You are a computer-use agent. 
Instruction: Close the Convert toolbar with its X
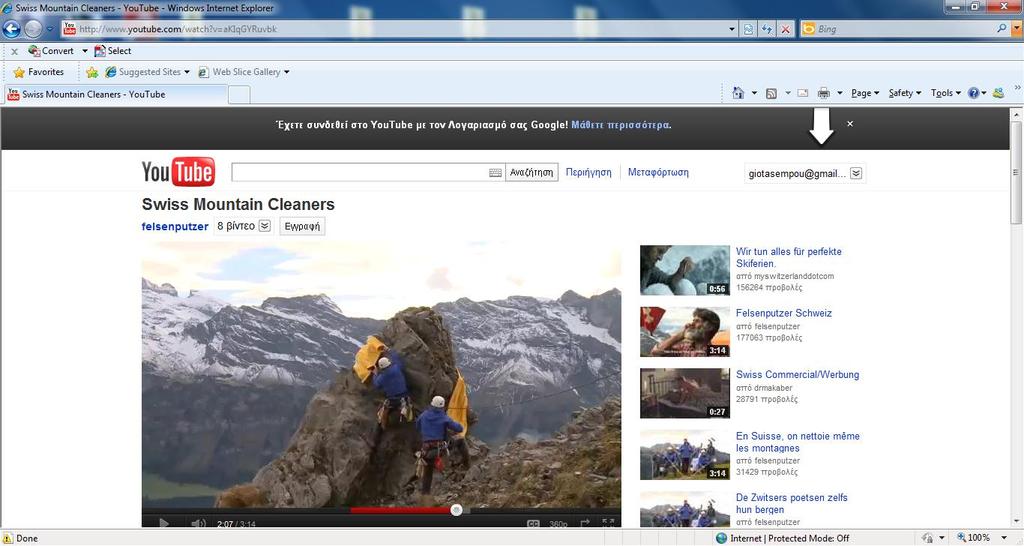click(14, 51)
